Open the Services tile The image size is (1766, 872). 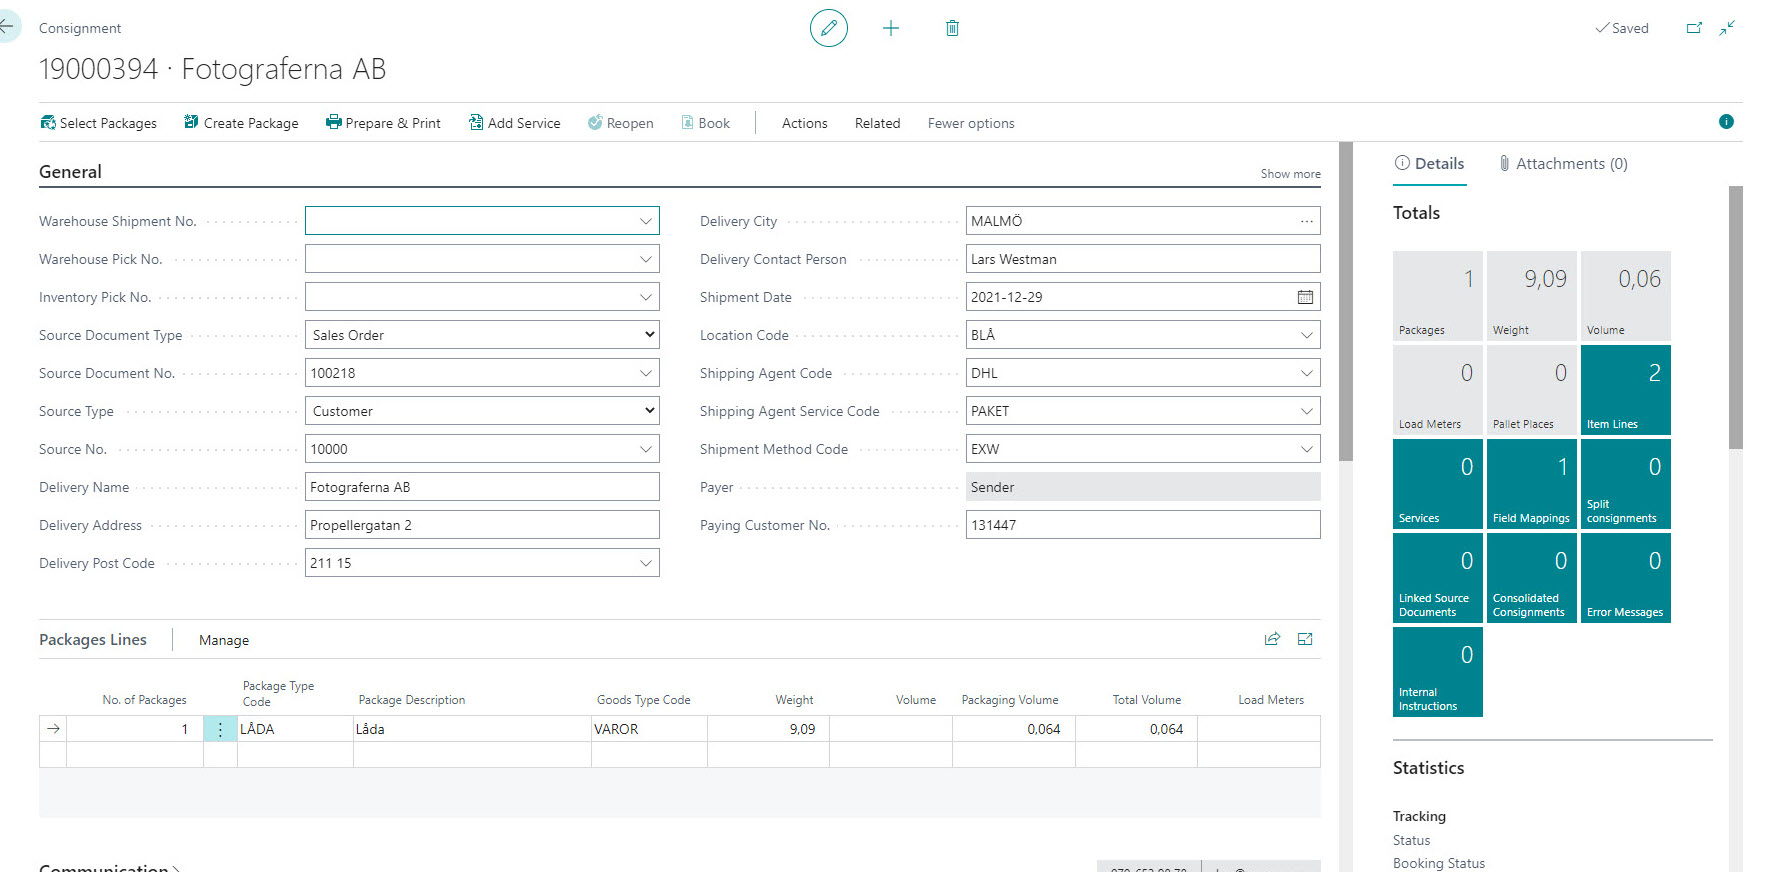tap(1437, 483)
